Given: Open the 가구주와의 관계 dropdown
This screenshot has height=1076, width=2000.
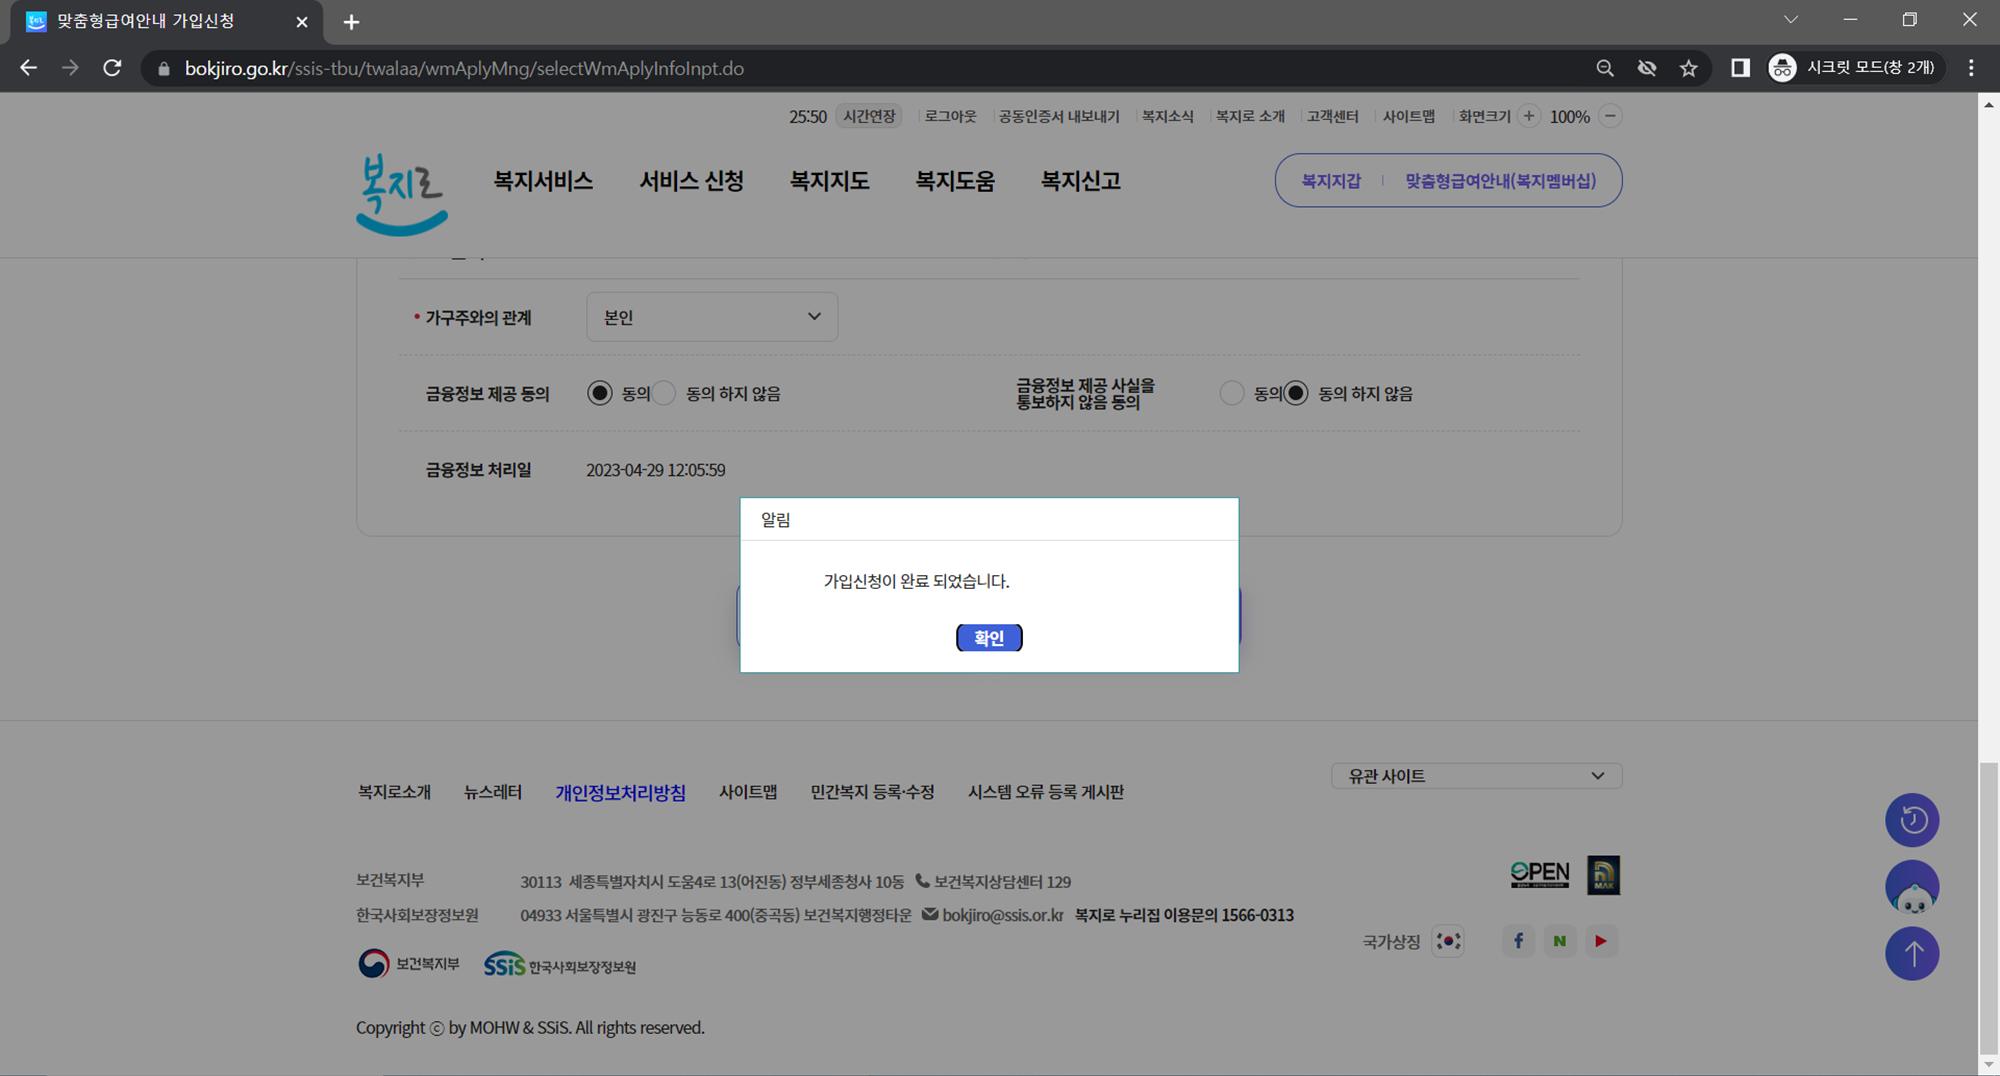Looking at the screenshot, I should pos(712,317).
